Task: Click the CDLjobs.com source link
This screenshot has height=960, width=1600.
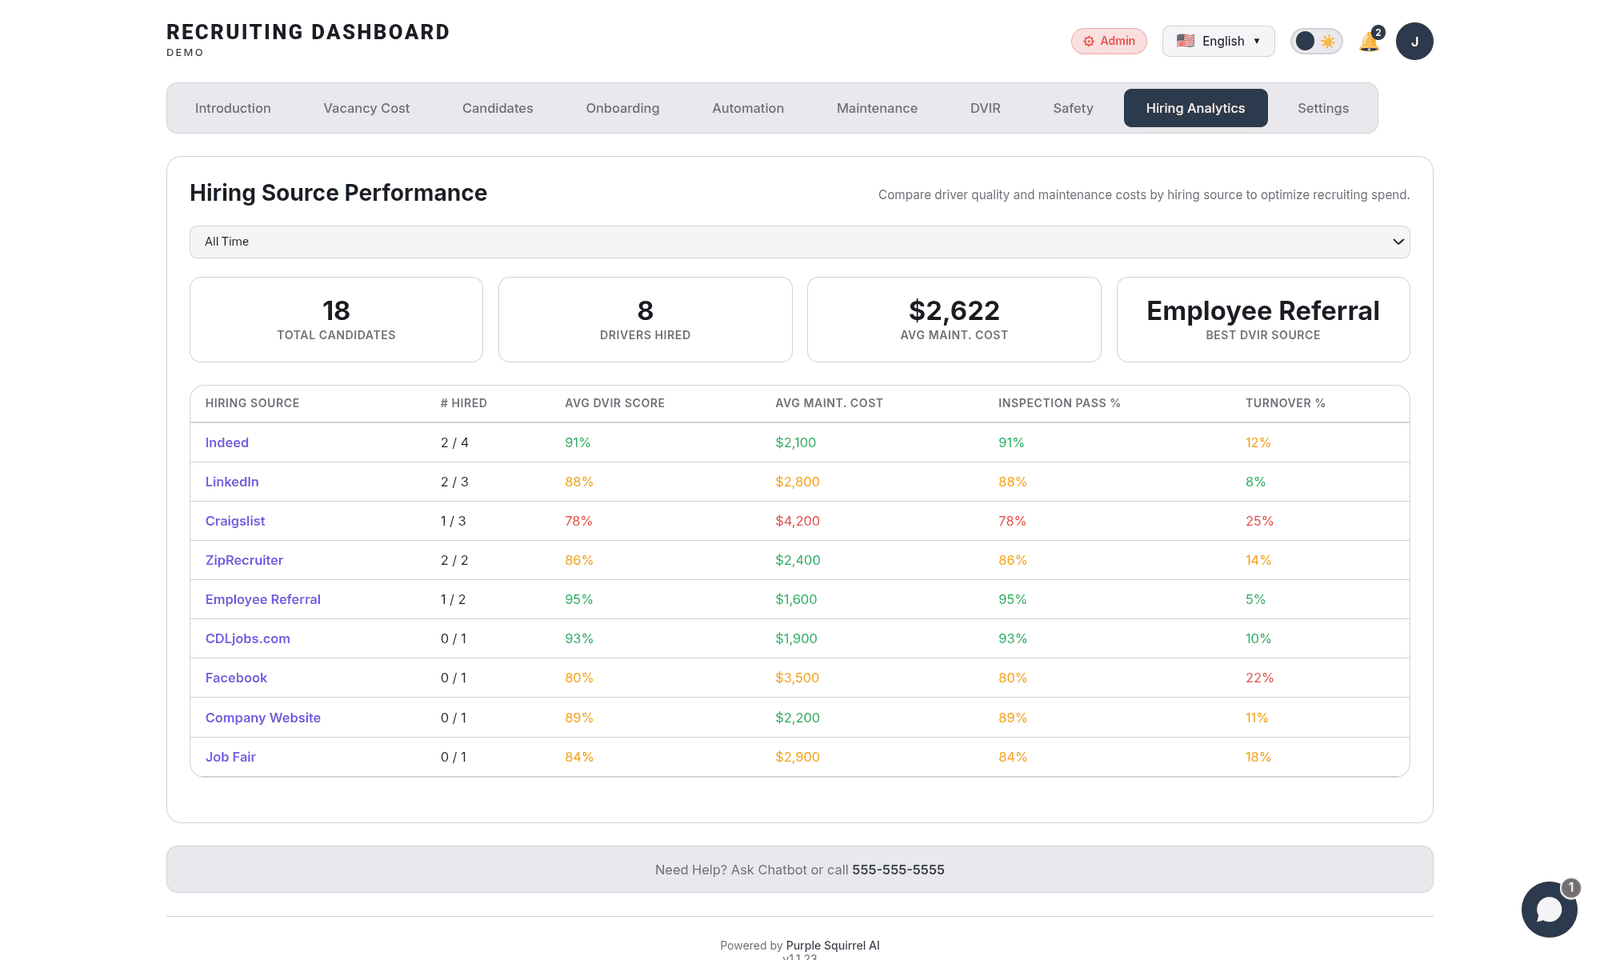Action: (x=248, y=639)
